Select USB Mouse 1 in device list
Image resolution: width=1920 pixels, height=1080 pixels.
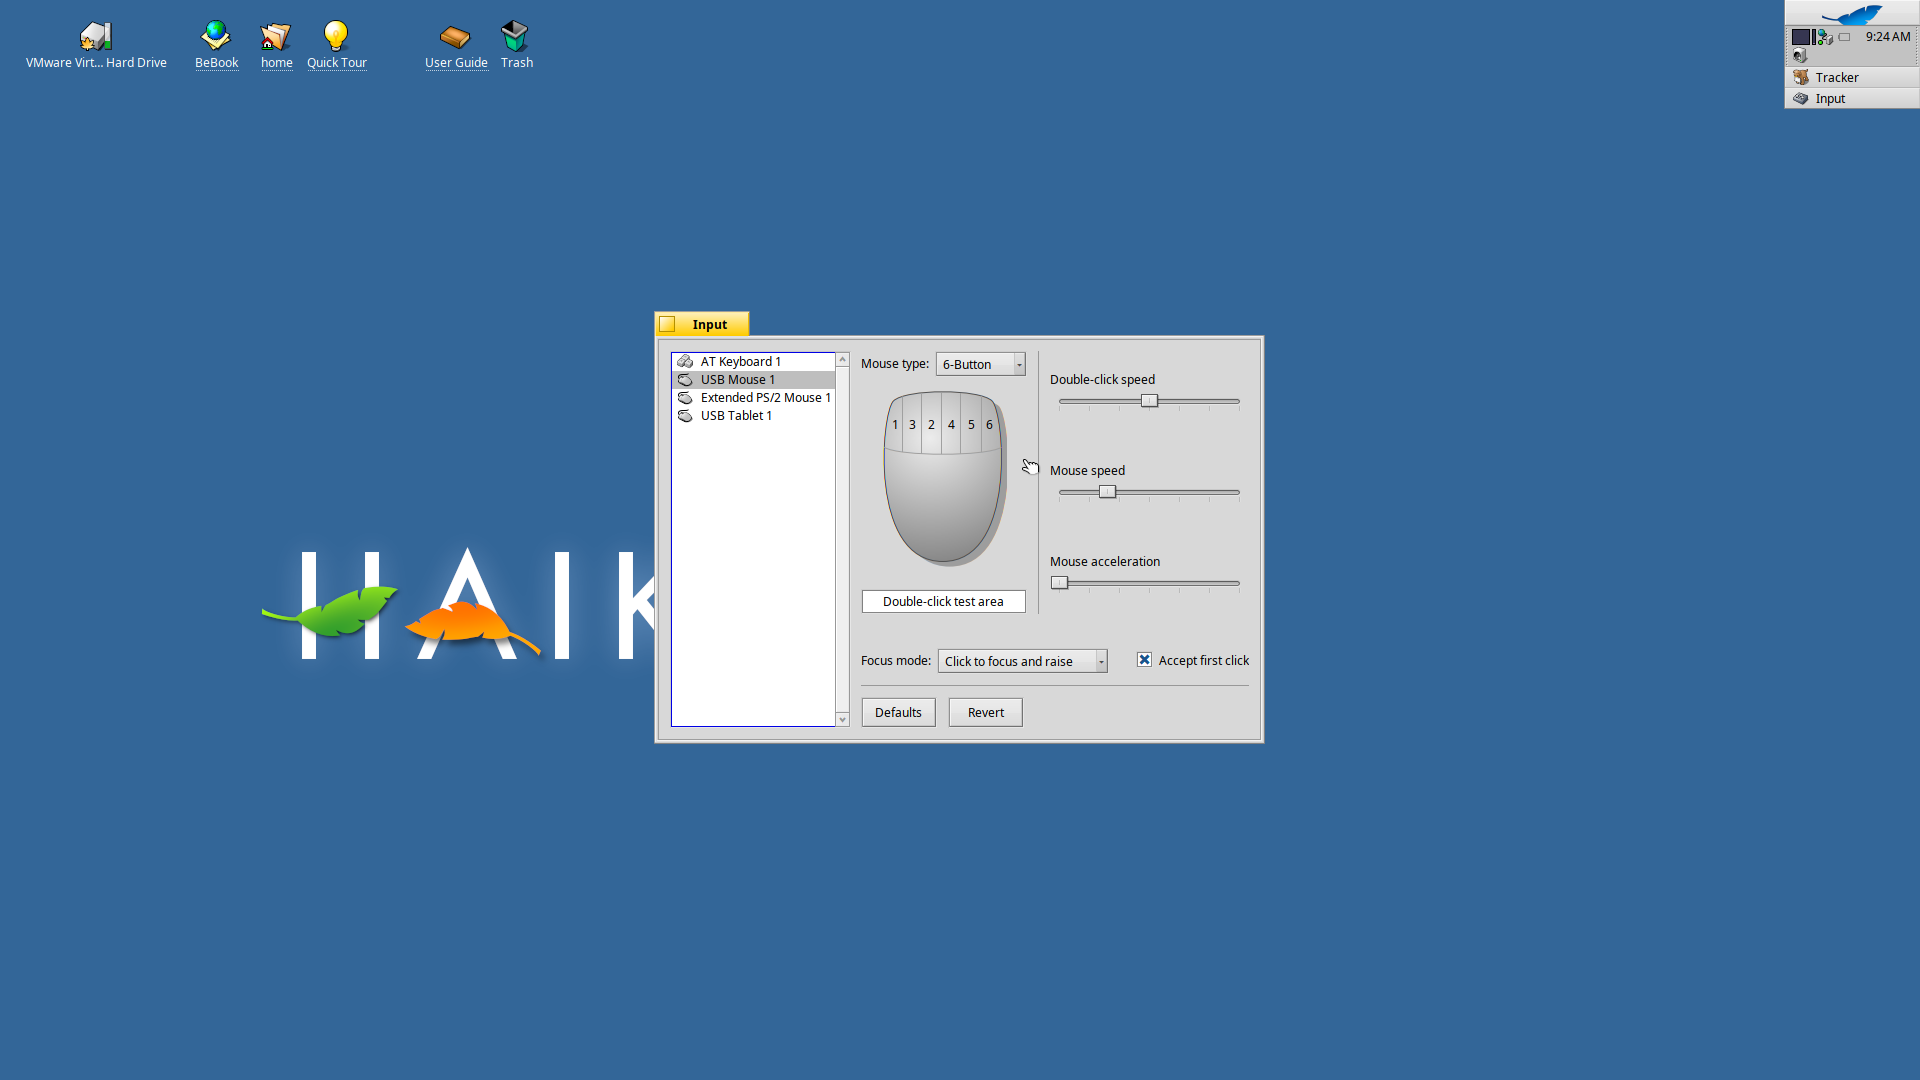point(753,380)
